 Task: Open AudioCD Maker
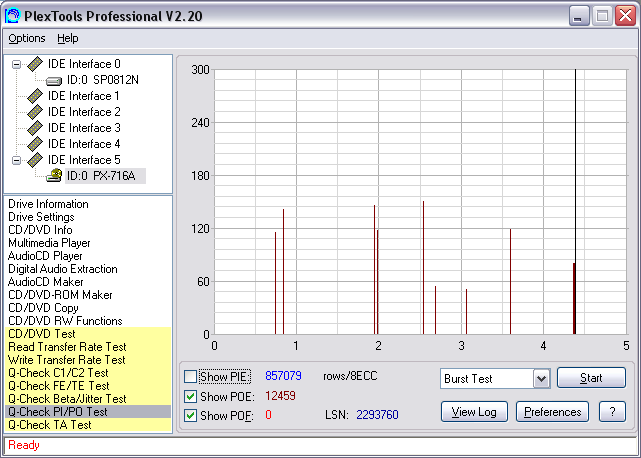(45, 282)
